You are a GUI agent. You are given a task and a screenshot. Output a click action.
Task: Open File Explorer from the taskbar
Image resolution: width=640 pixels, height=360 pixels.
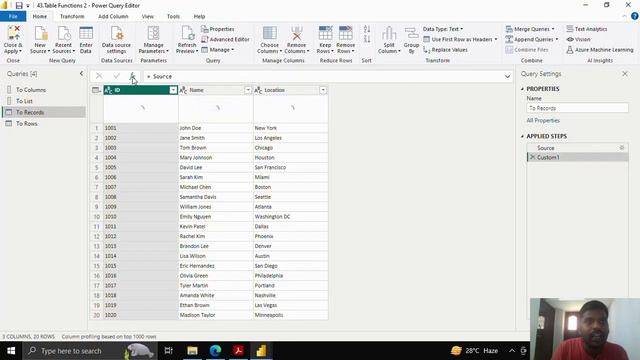(192, 351)
